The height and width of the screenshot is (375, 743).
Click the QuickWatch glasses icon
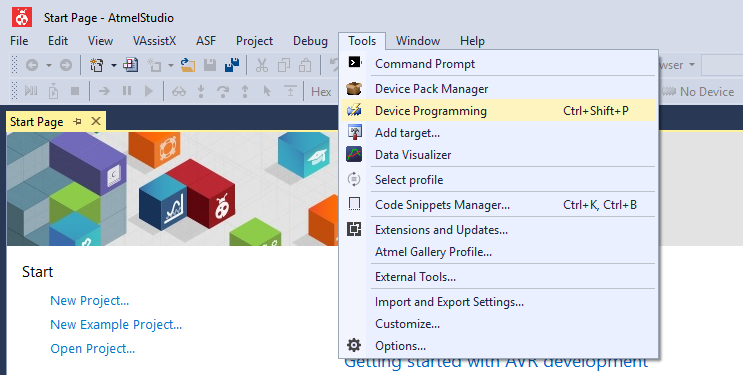tap(179, 91)
